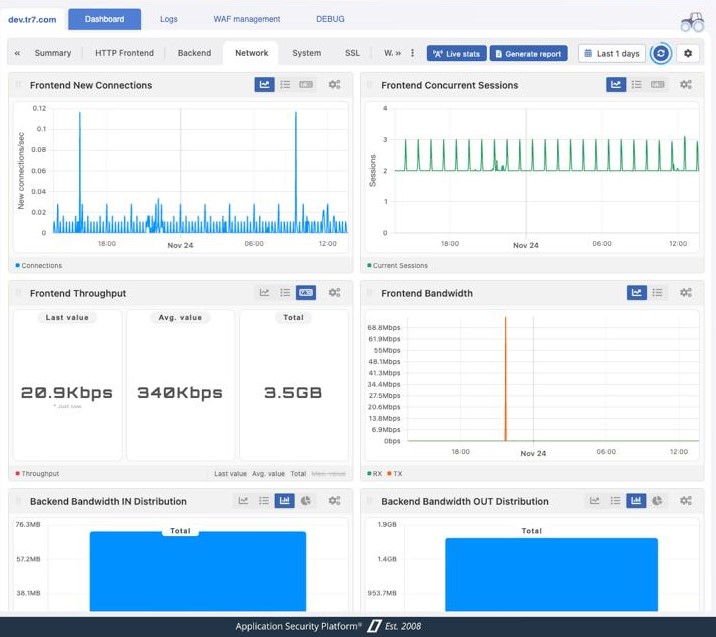Select list view for Frontend Bandwidth
The height and width of the screenshot is (637, 716).
657,293
